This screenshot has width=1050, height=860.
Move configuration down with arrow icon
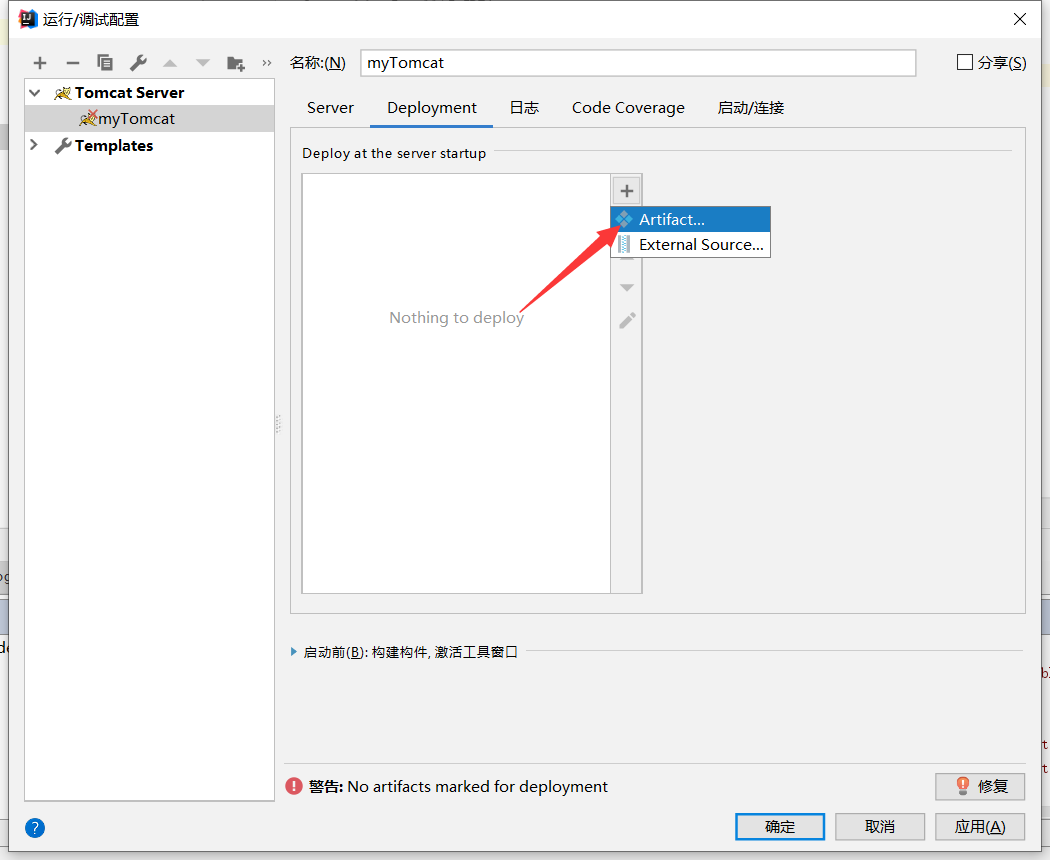[203, 63]
